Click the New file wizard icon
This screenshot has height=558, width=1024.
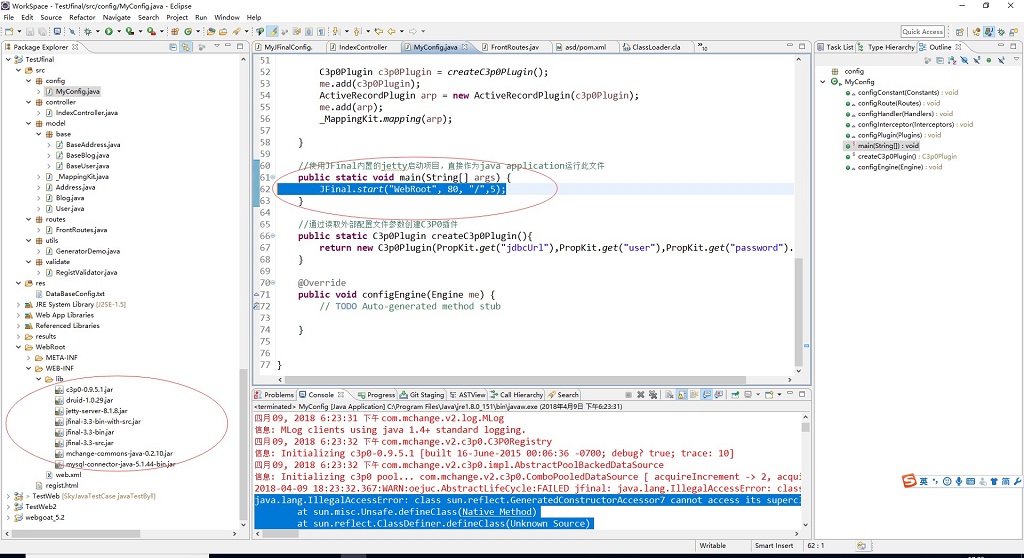(x=8, y=31)
